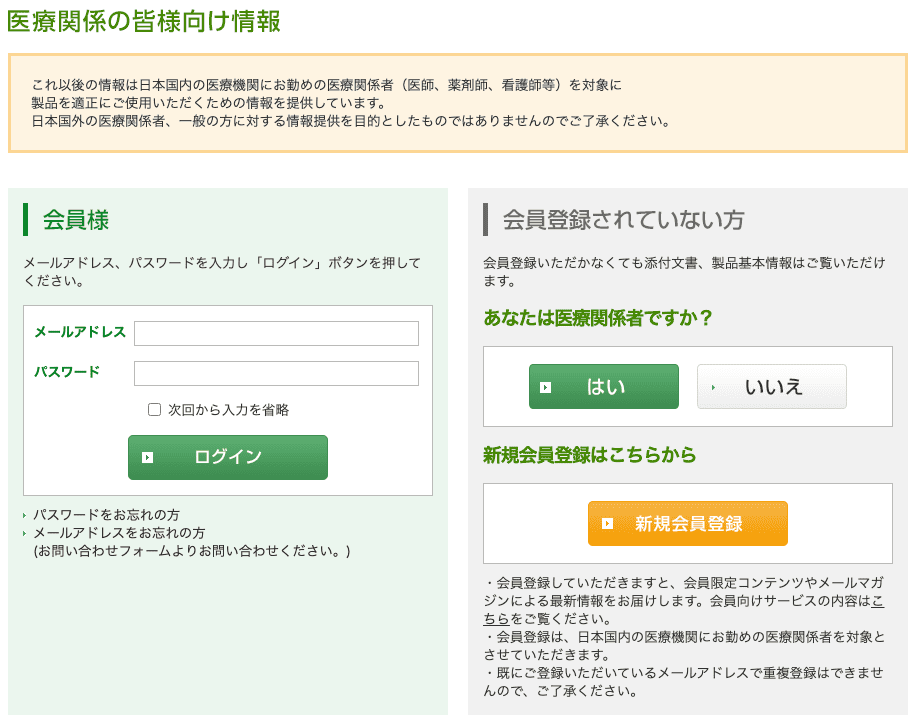Click the orange 新規会員登録 button

688,523
